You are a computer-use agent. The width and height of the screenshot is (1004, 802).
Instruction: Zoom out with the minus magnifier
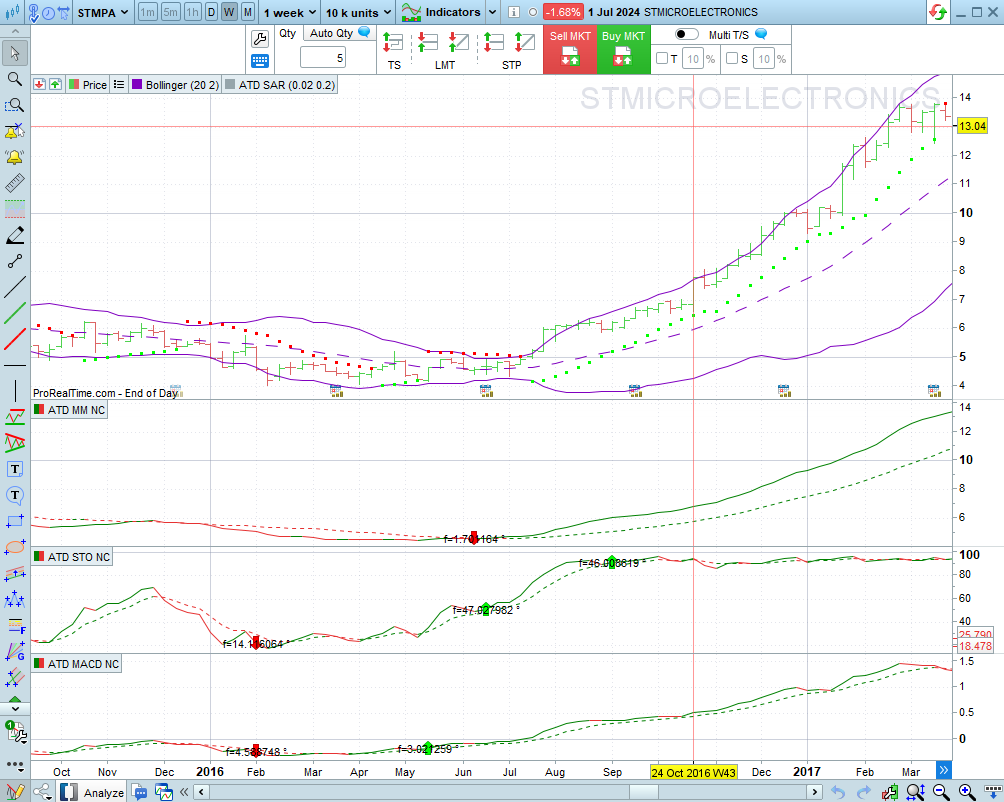pyautogui.click(x=941, y=792)
